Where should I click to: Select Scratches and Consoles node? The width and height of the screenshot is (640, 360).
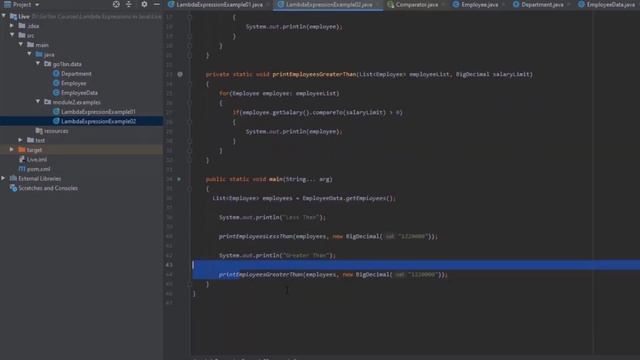pos(48,188)
